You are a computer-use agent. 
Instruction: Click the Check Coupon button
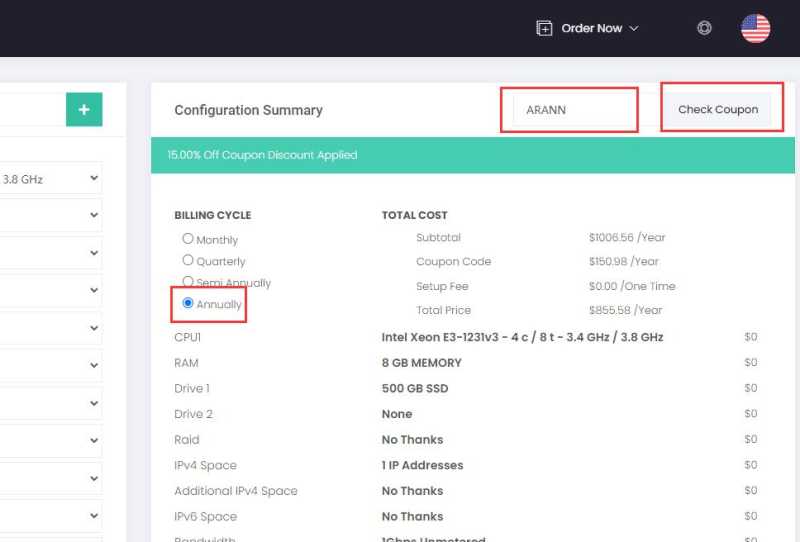[718, 109]
